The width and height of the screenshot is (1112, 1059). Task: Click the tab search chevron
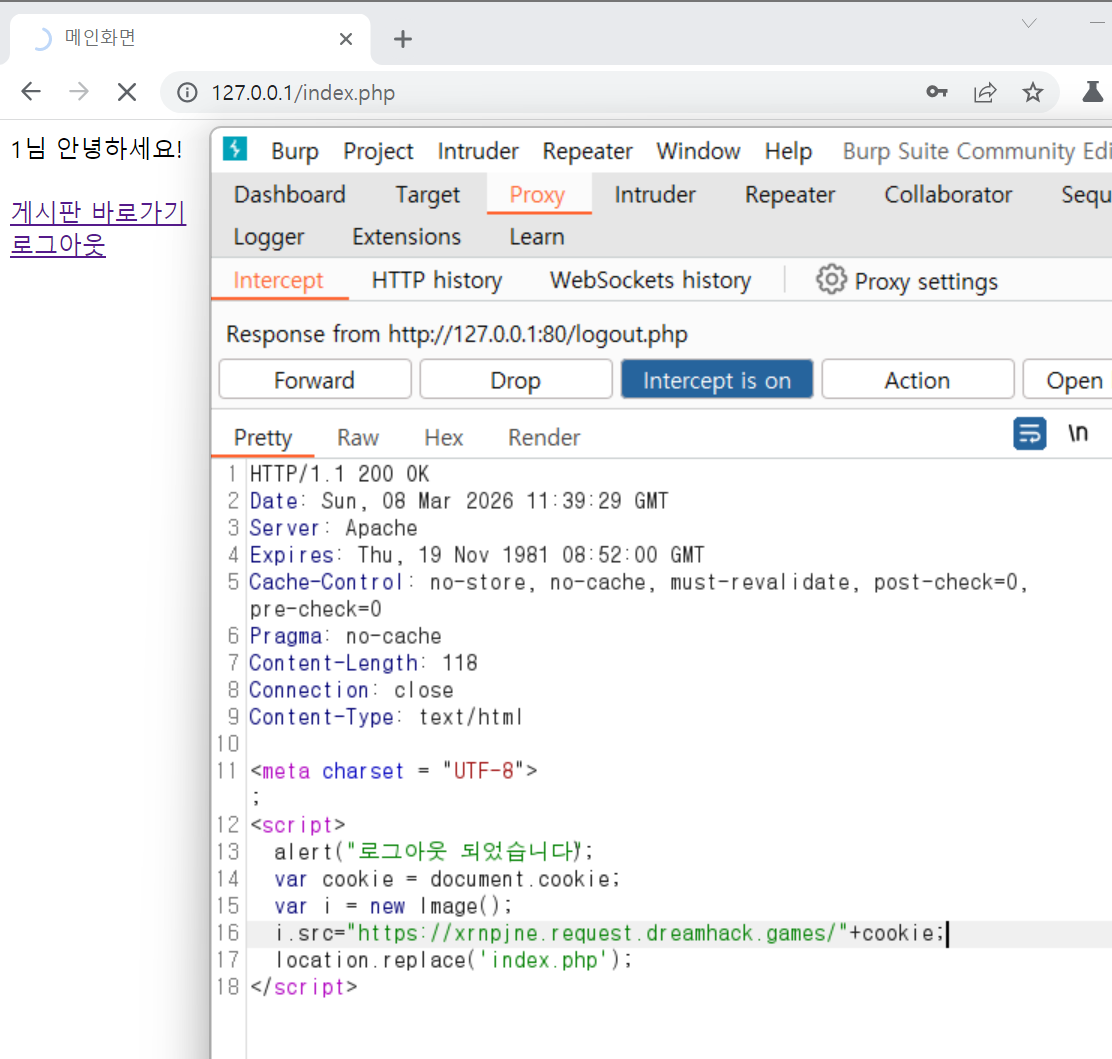1029,23
